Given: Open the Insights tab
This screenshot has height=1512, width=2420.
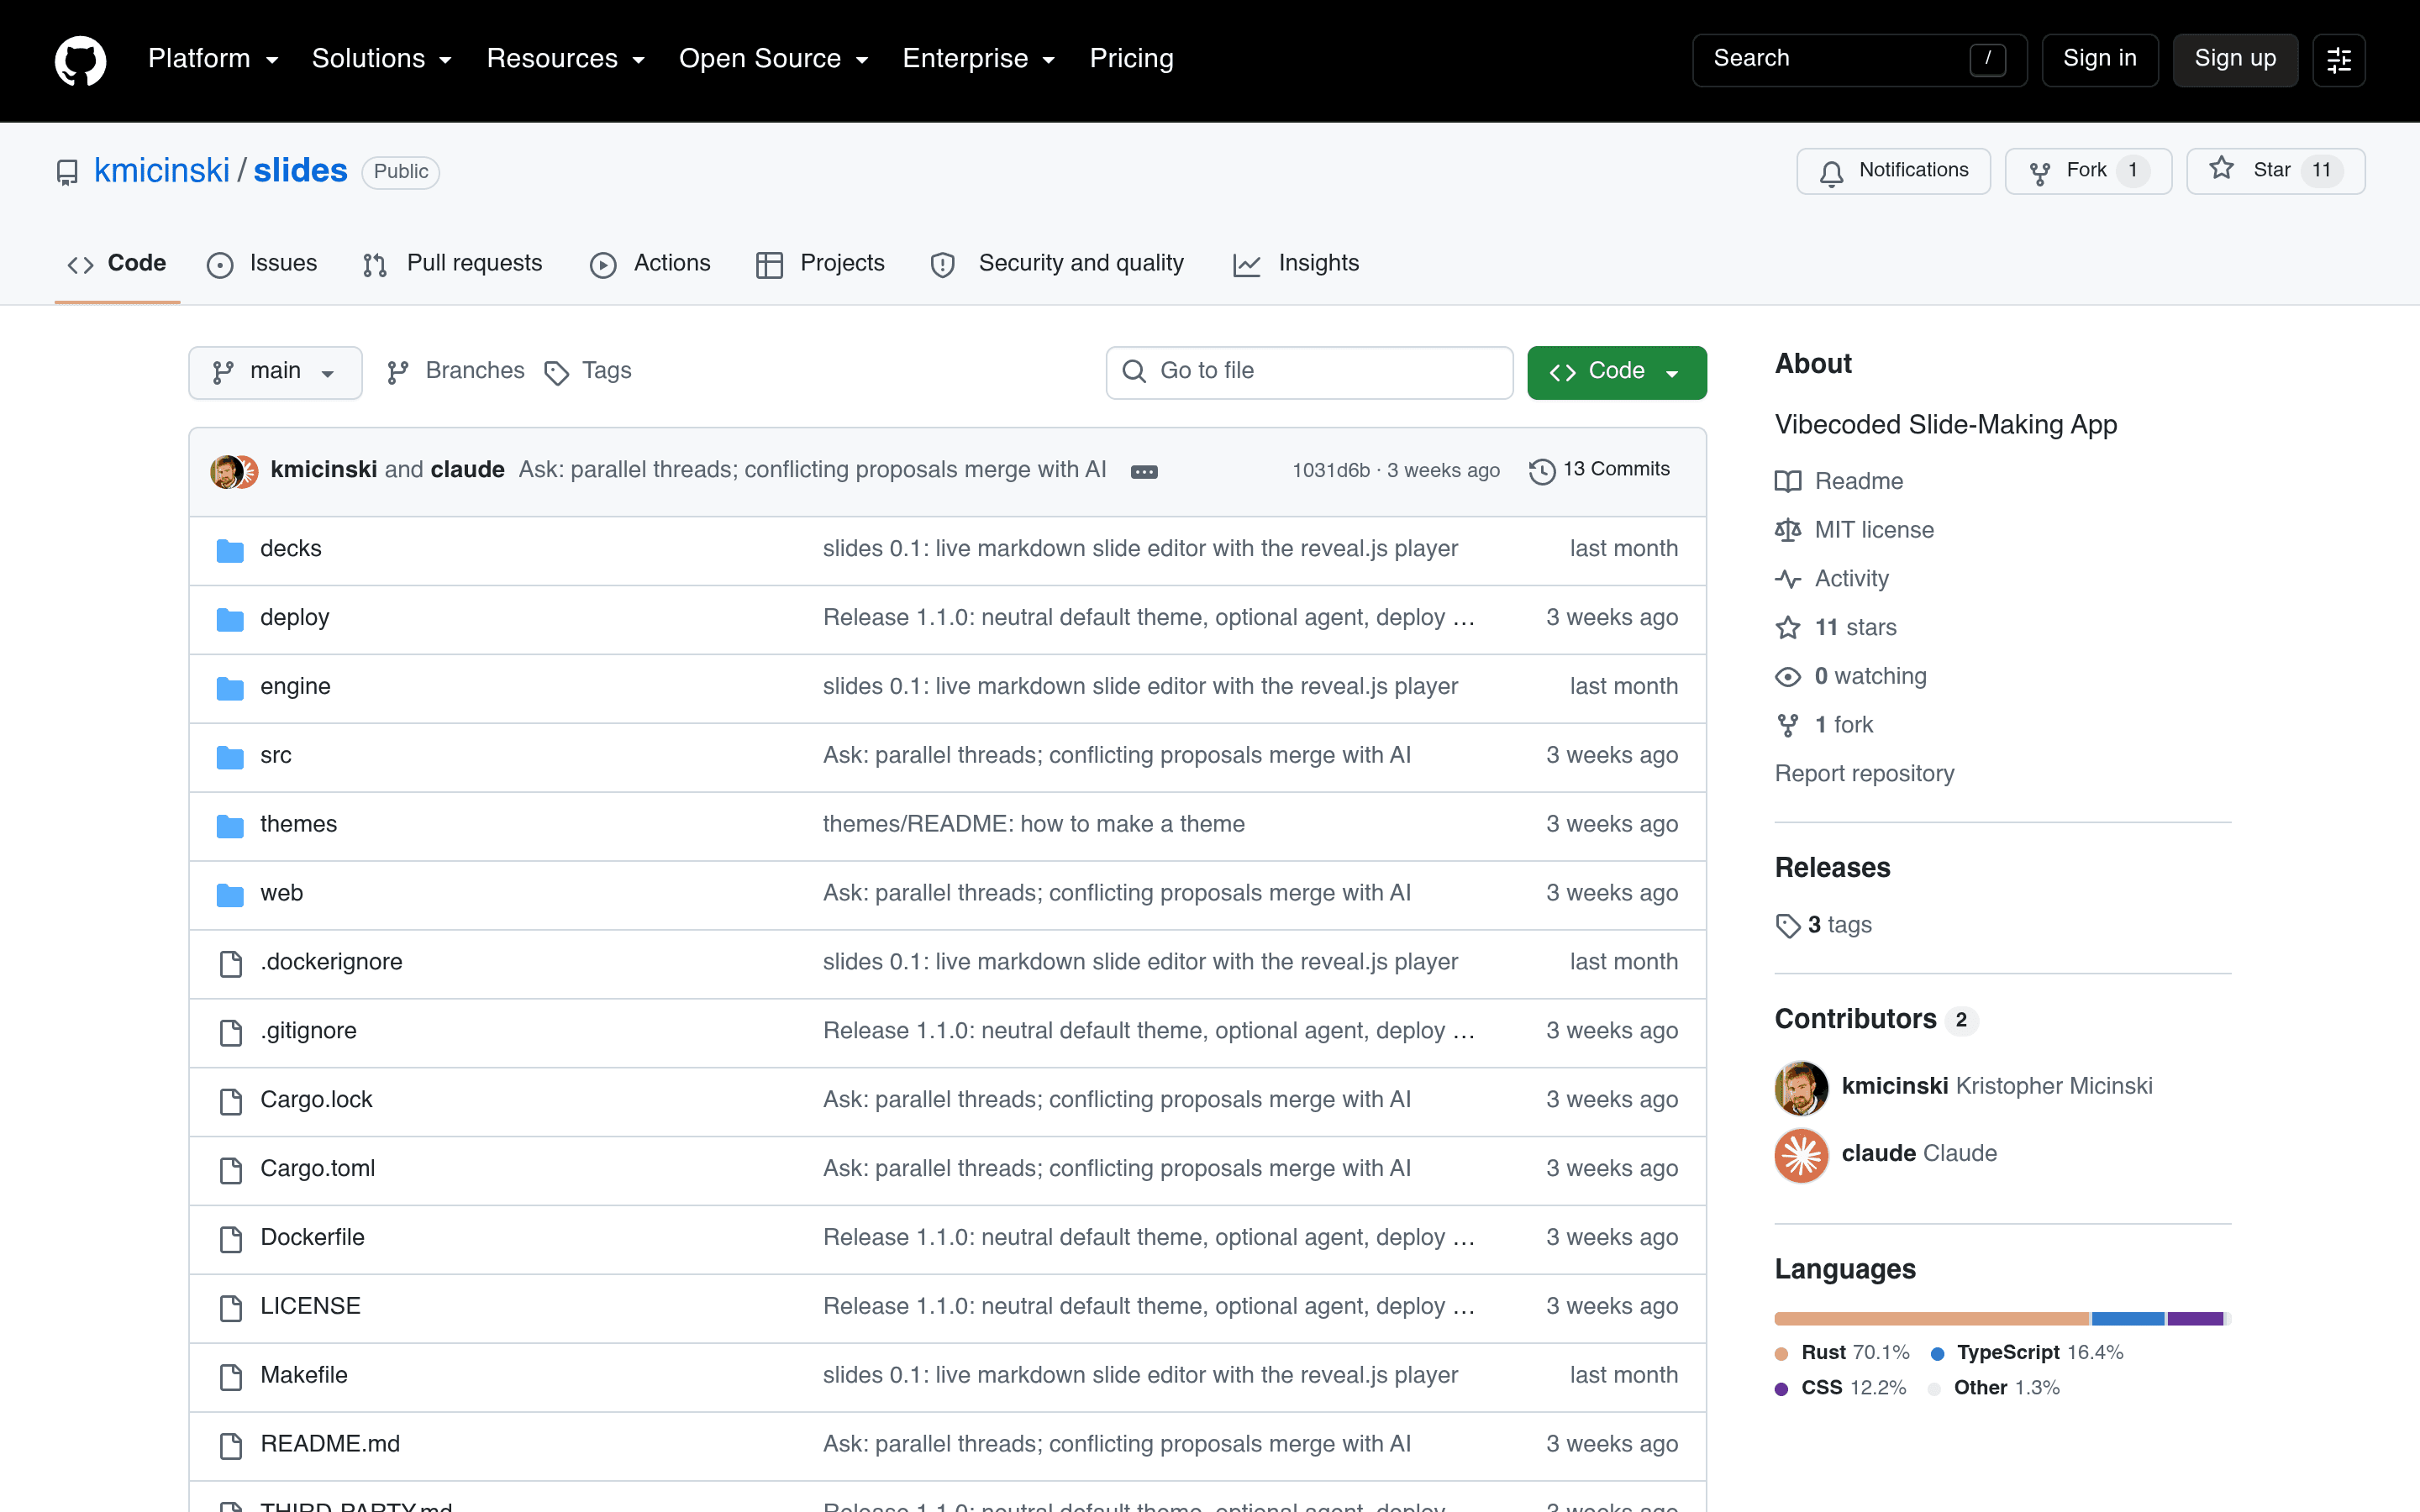Looking at the screenshot, I should pos(1296,264).
